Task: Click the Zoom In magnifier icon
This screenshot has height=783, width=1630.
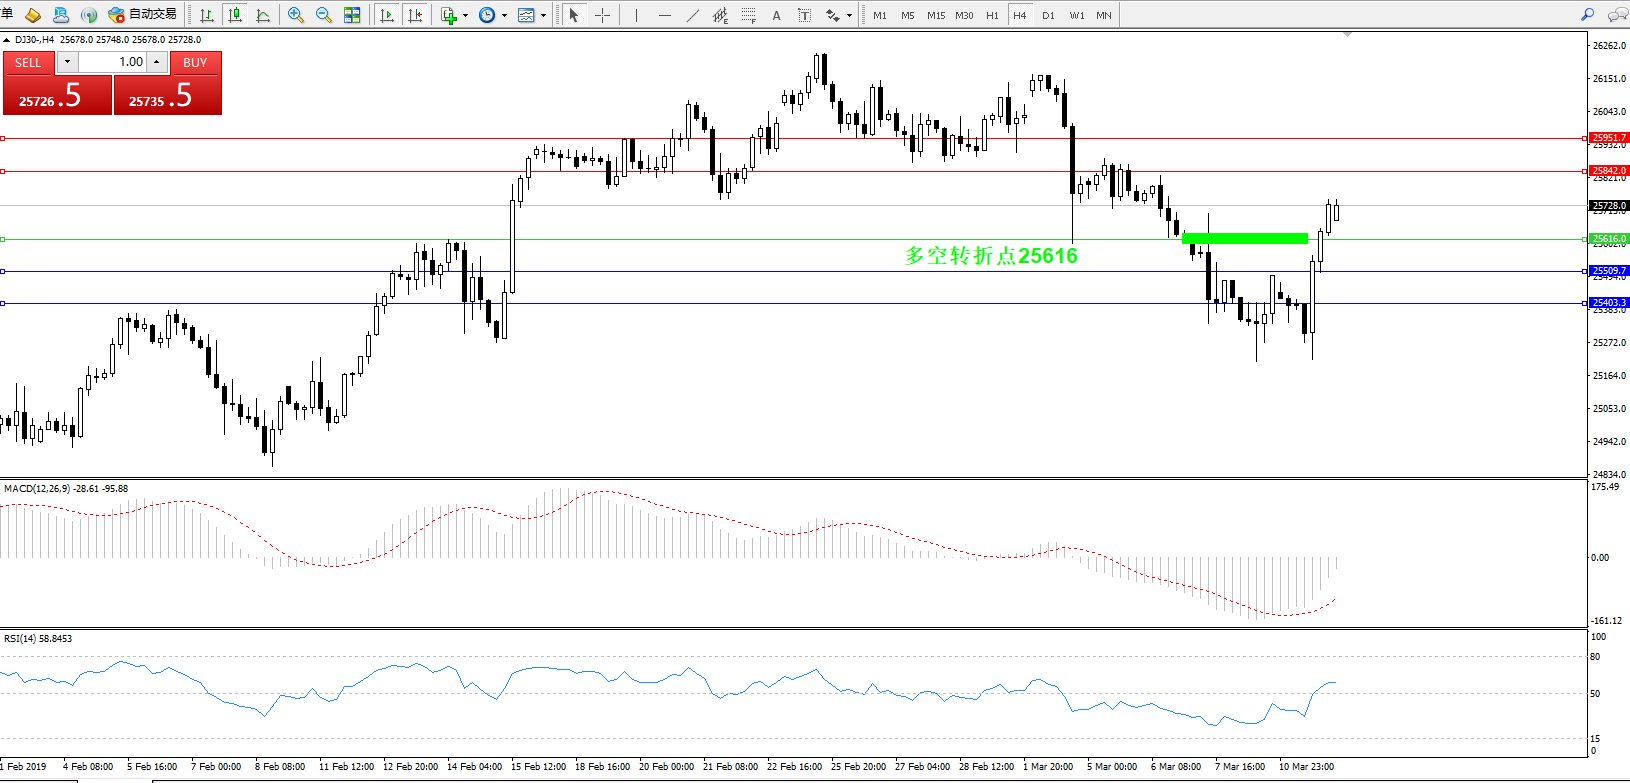Action: tap(295, 15)
